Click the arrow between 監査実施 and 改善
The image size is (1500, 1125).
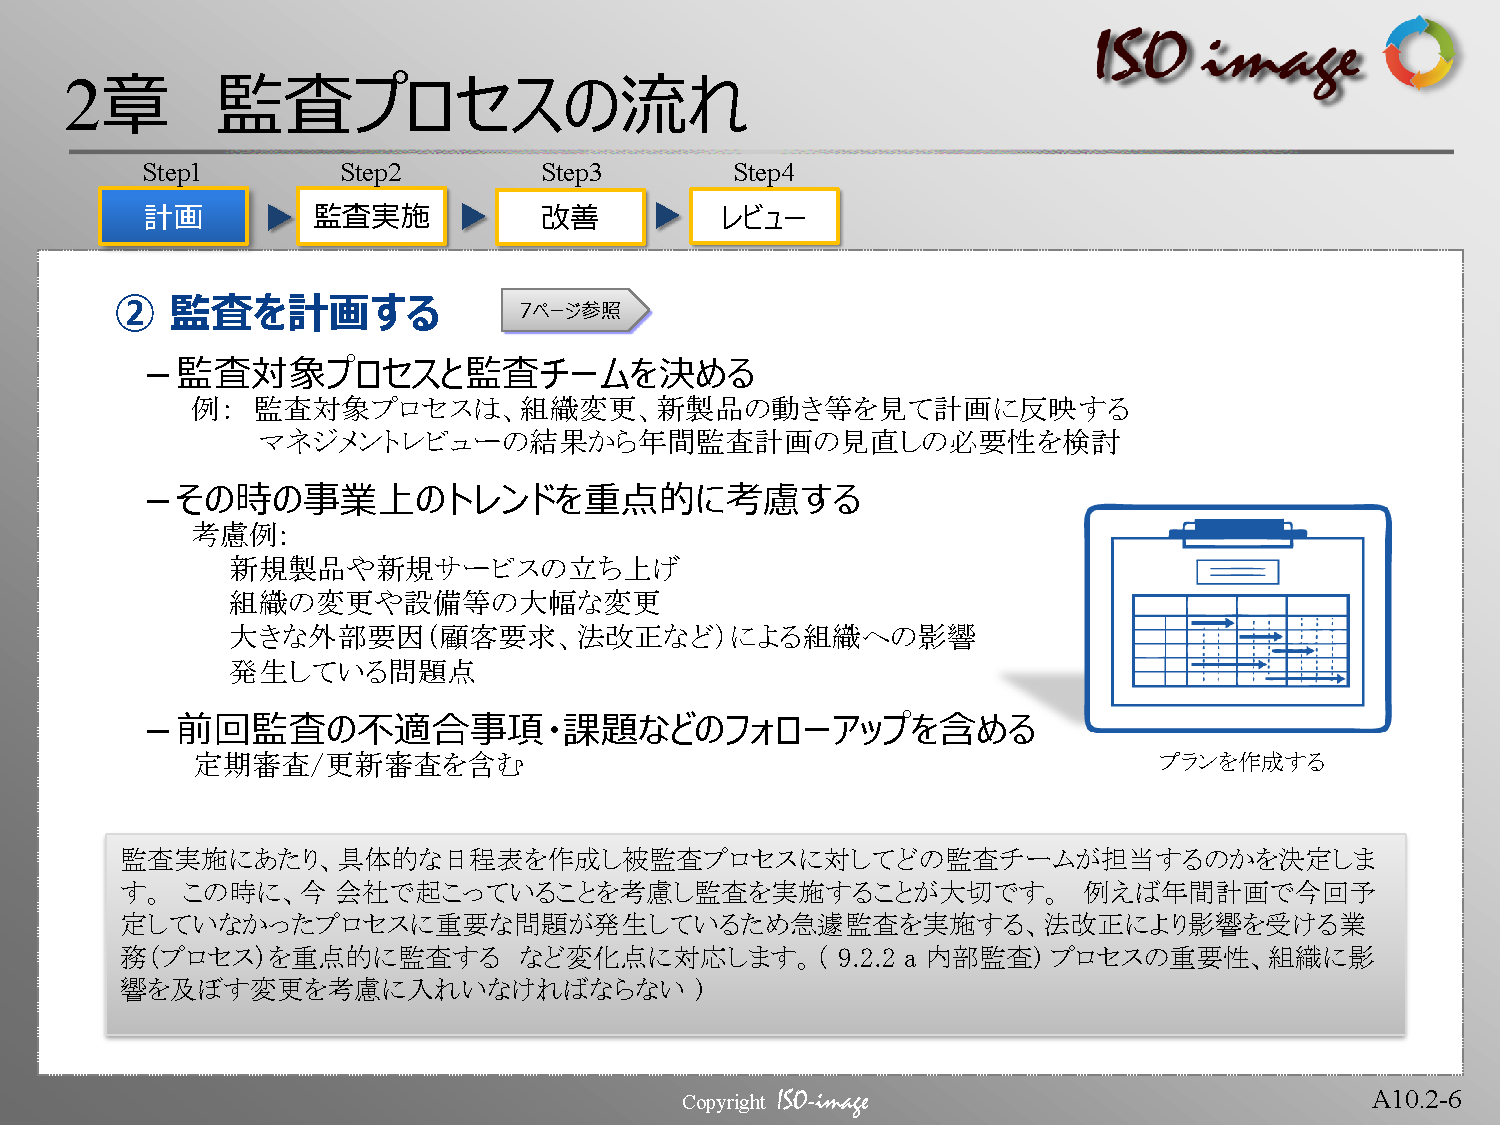pos(473,217)
